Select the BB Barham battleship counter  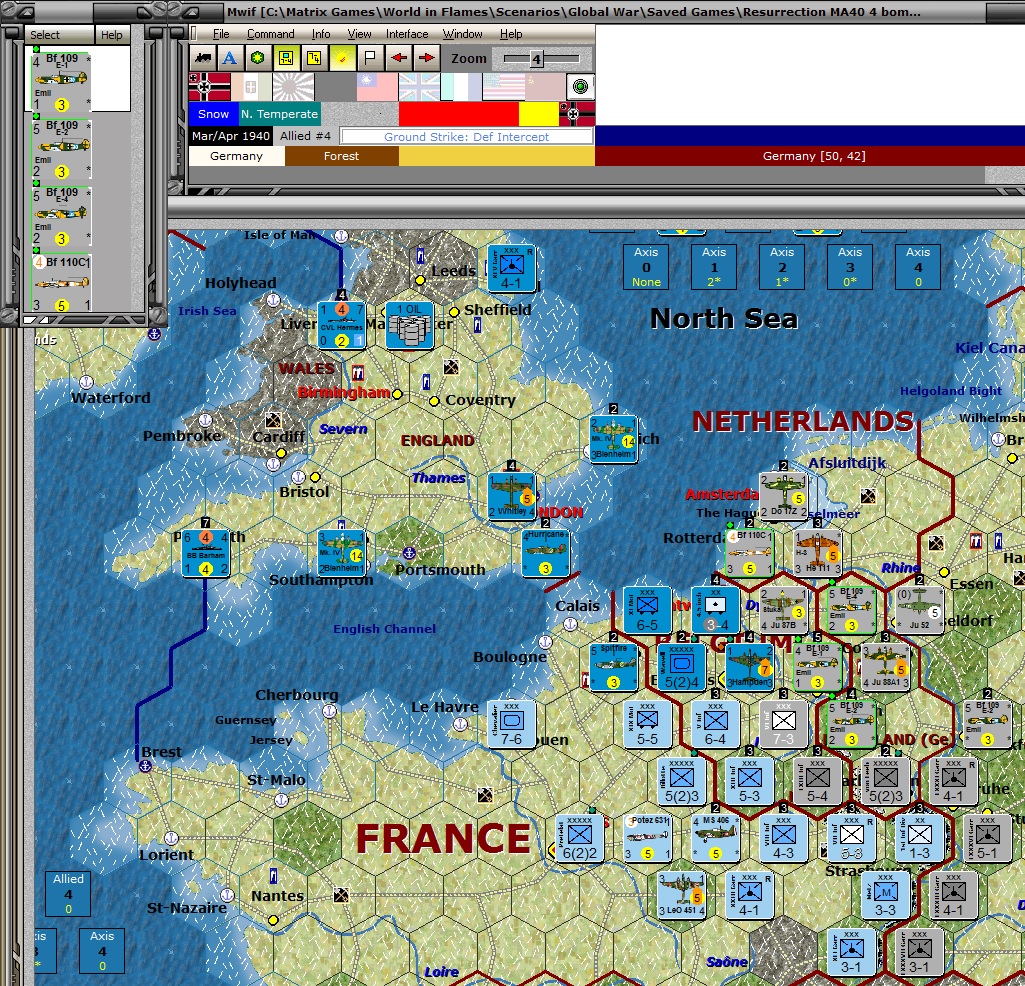point(206,553)
